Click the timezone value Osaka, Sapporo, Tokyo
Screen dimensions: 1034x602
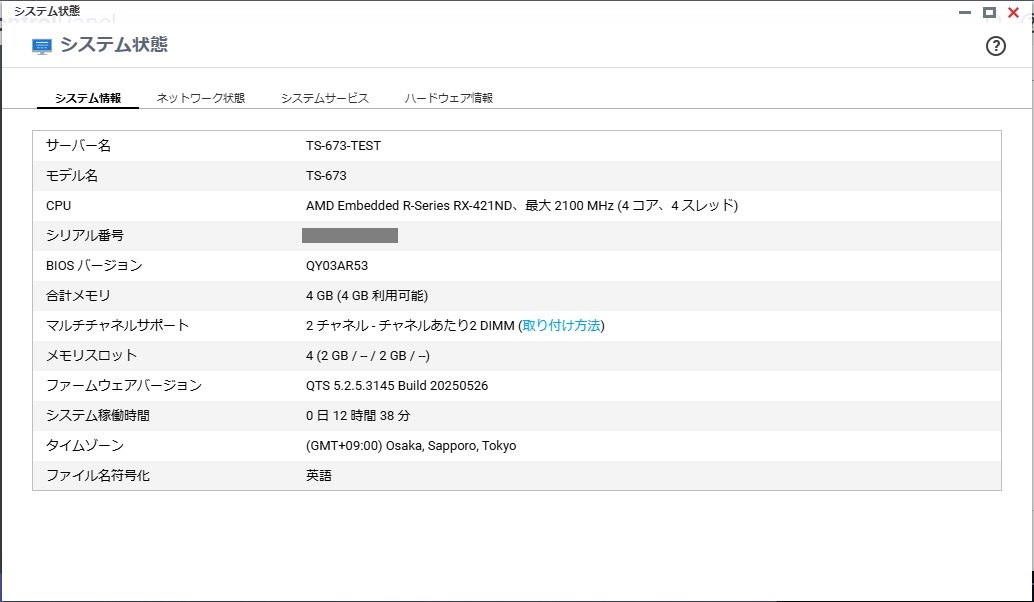(x=411, y=446)
